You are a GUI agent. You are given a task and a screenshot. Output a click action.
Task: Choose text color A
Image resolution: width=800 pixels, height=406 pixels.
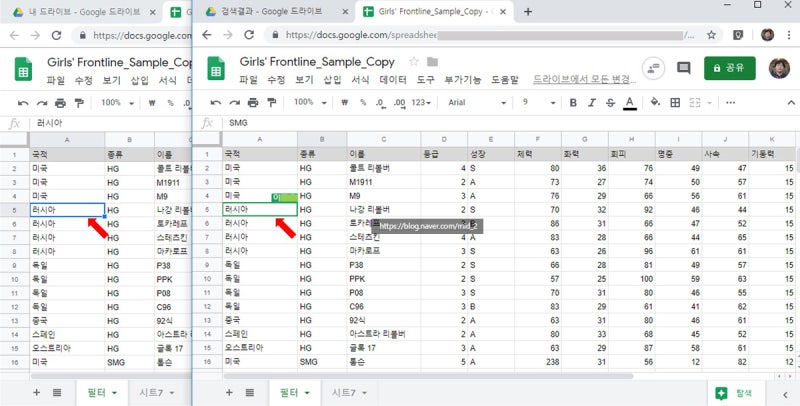pos(630,103)
